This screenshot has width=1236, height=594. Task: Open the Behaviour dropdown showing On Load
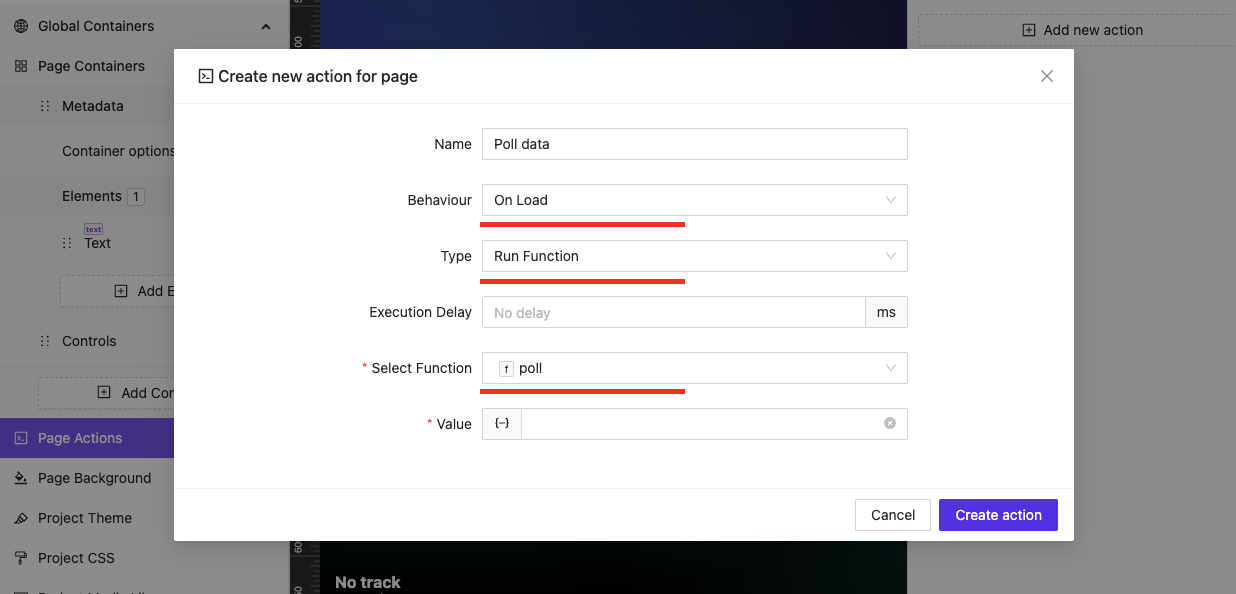pyautogui.click(x=694, y=200)
